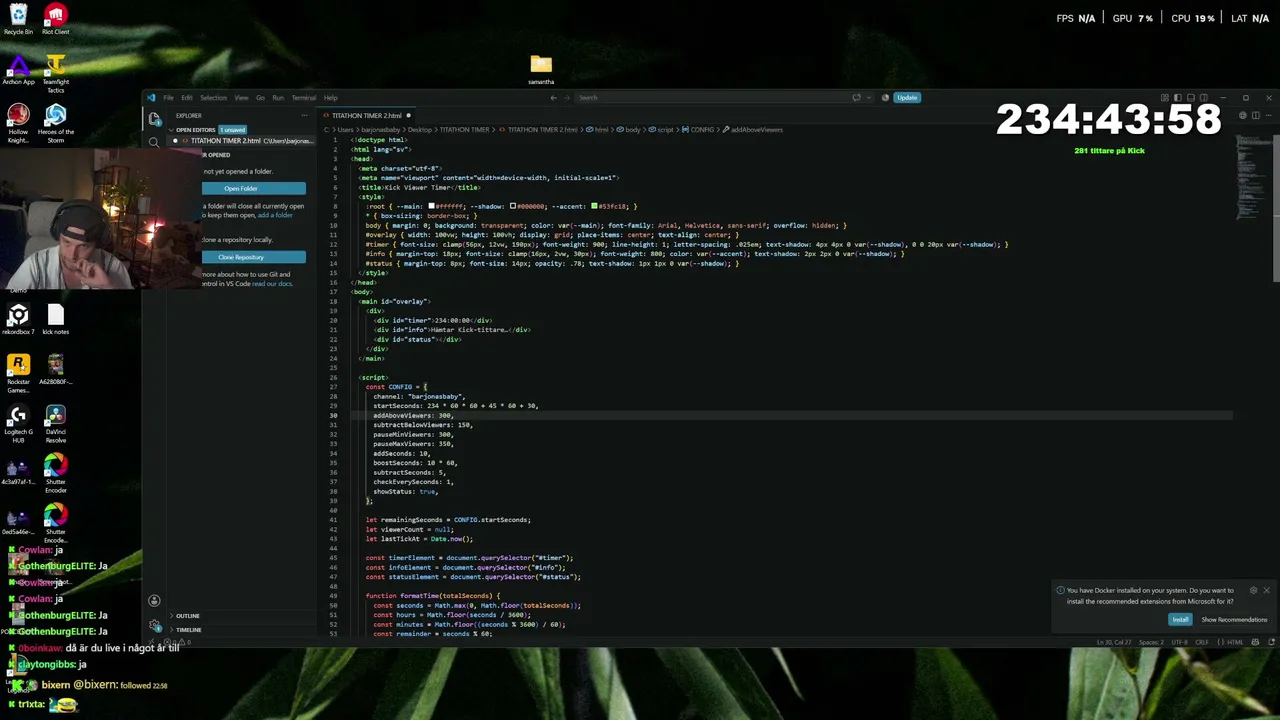The height and width of the screenshot is (720, 1280).
Task: Open the Help menu
Action: [330, 98]
